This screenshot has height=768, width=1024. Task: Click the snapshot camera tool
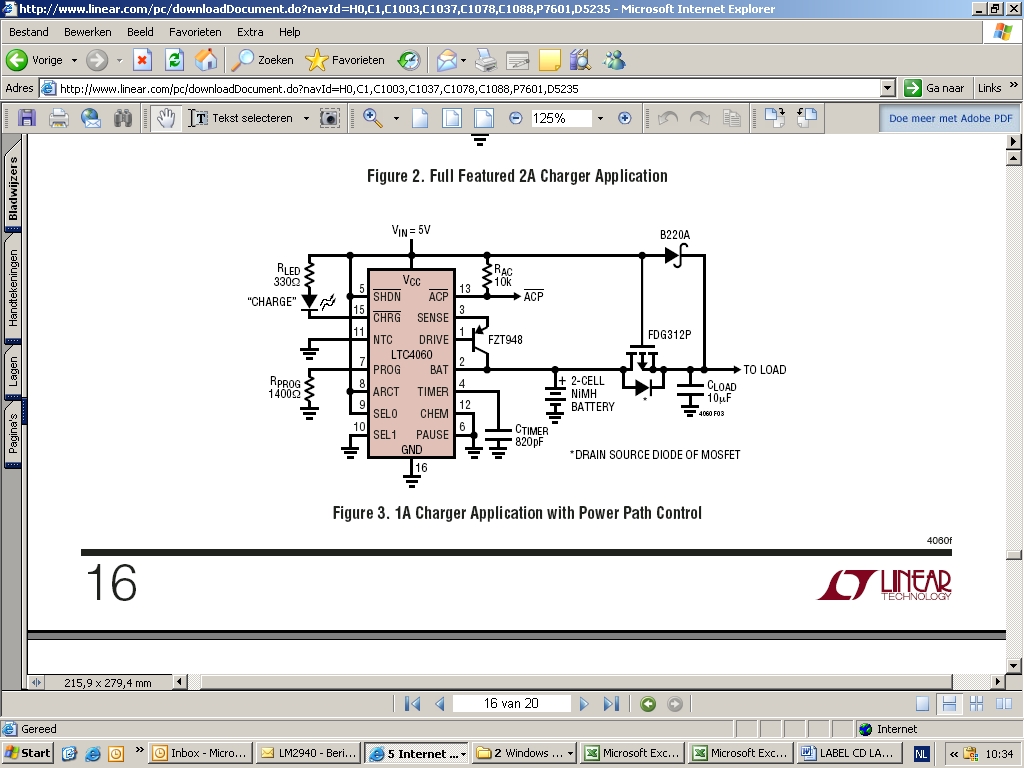329,118
